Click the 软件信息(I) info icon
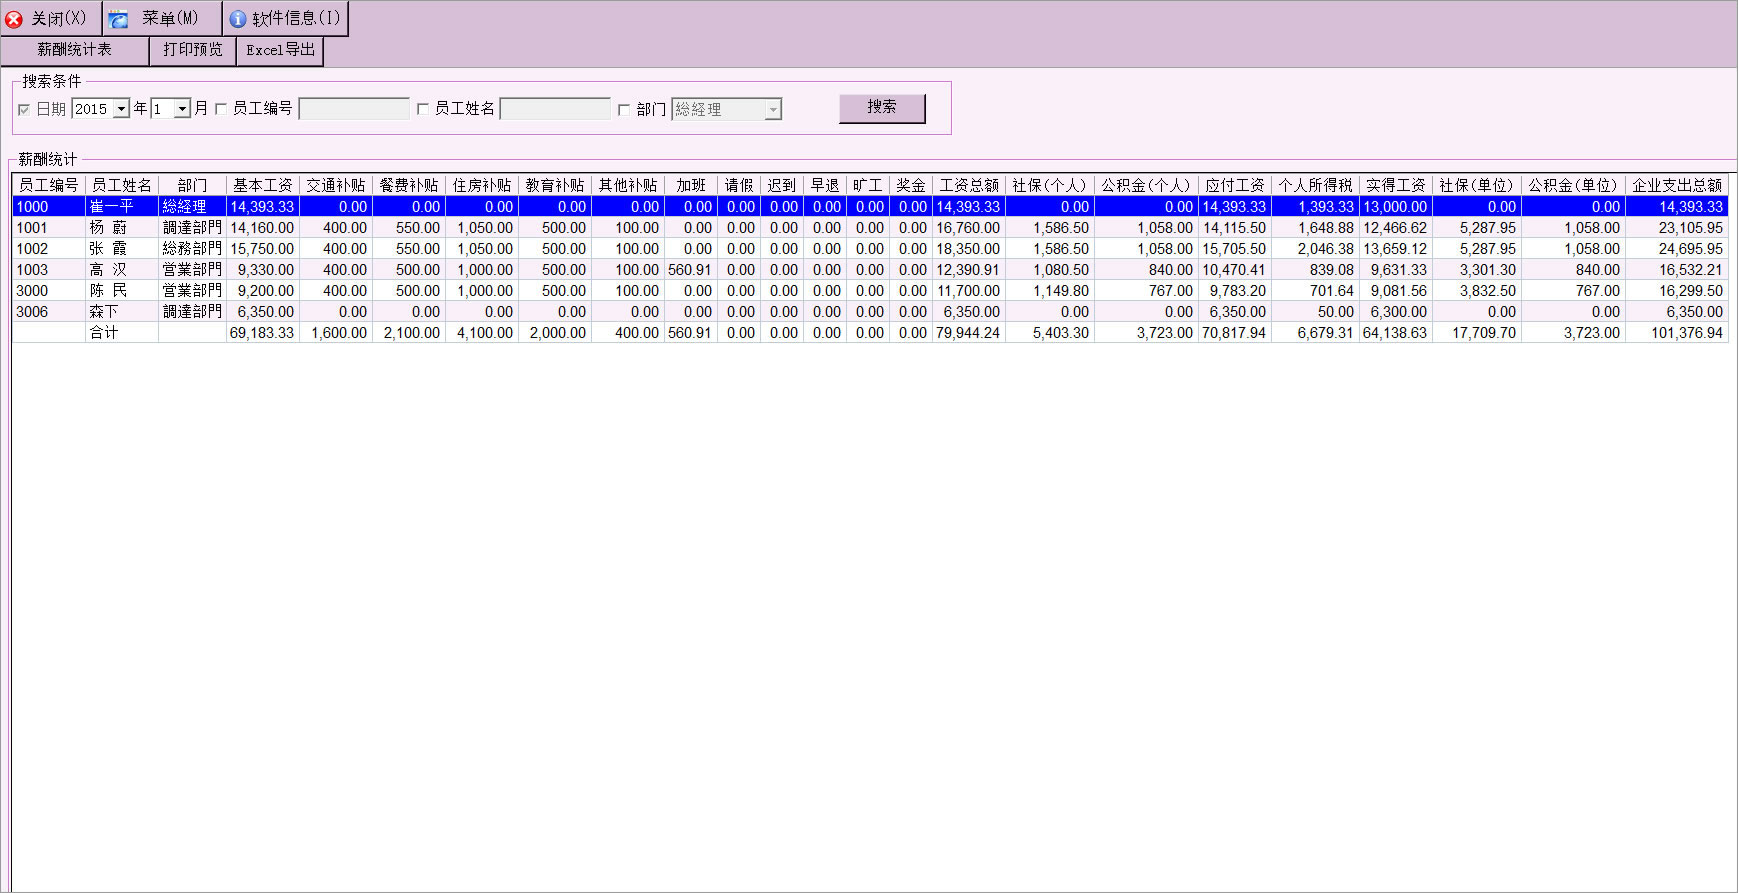The height and width of the screenshot is (893, 1738). (x=238, y=19)
